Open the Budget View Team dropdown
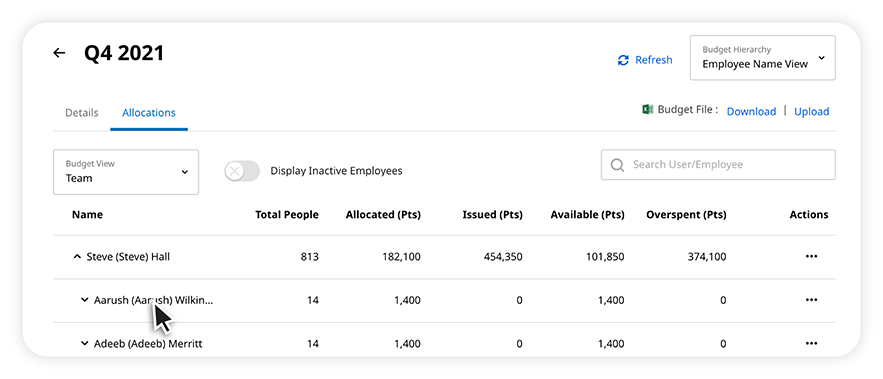Viewport: 883px width, 379px height. (126, 172)
